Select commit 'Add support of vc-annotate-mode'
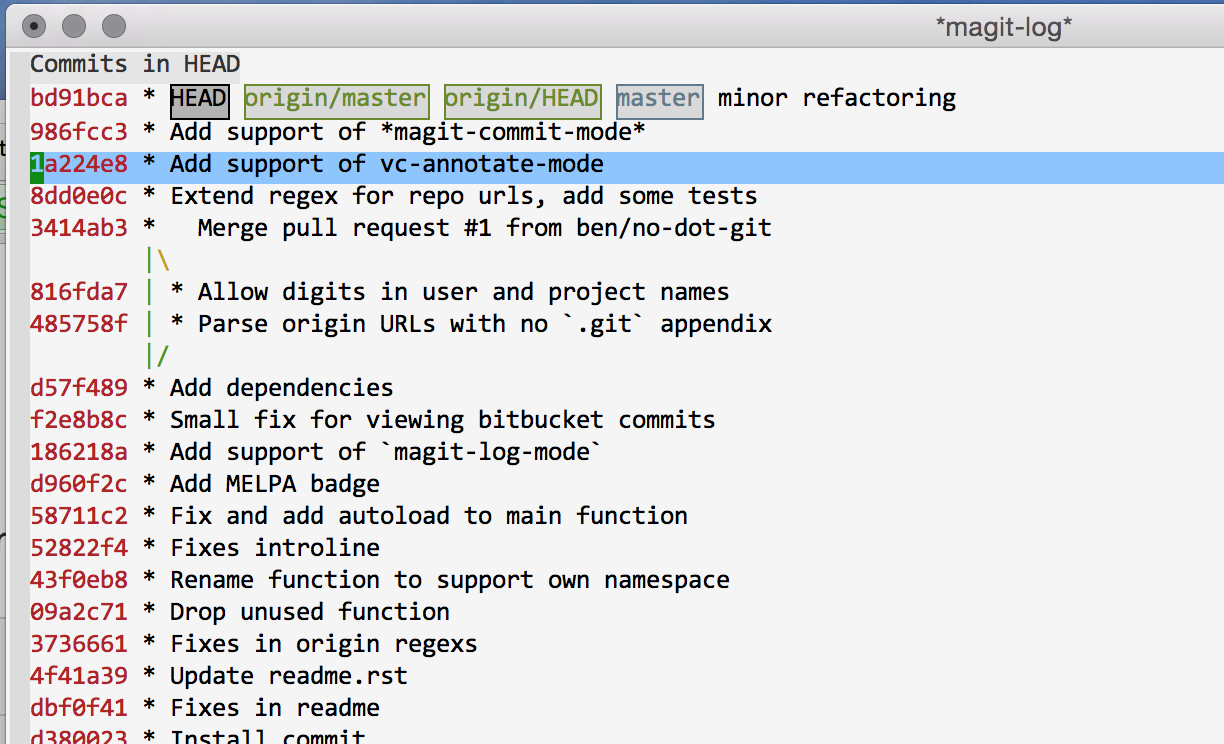This screenshot has width=1224, height=744. coord(386,164)
